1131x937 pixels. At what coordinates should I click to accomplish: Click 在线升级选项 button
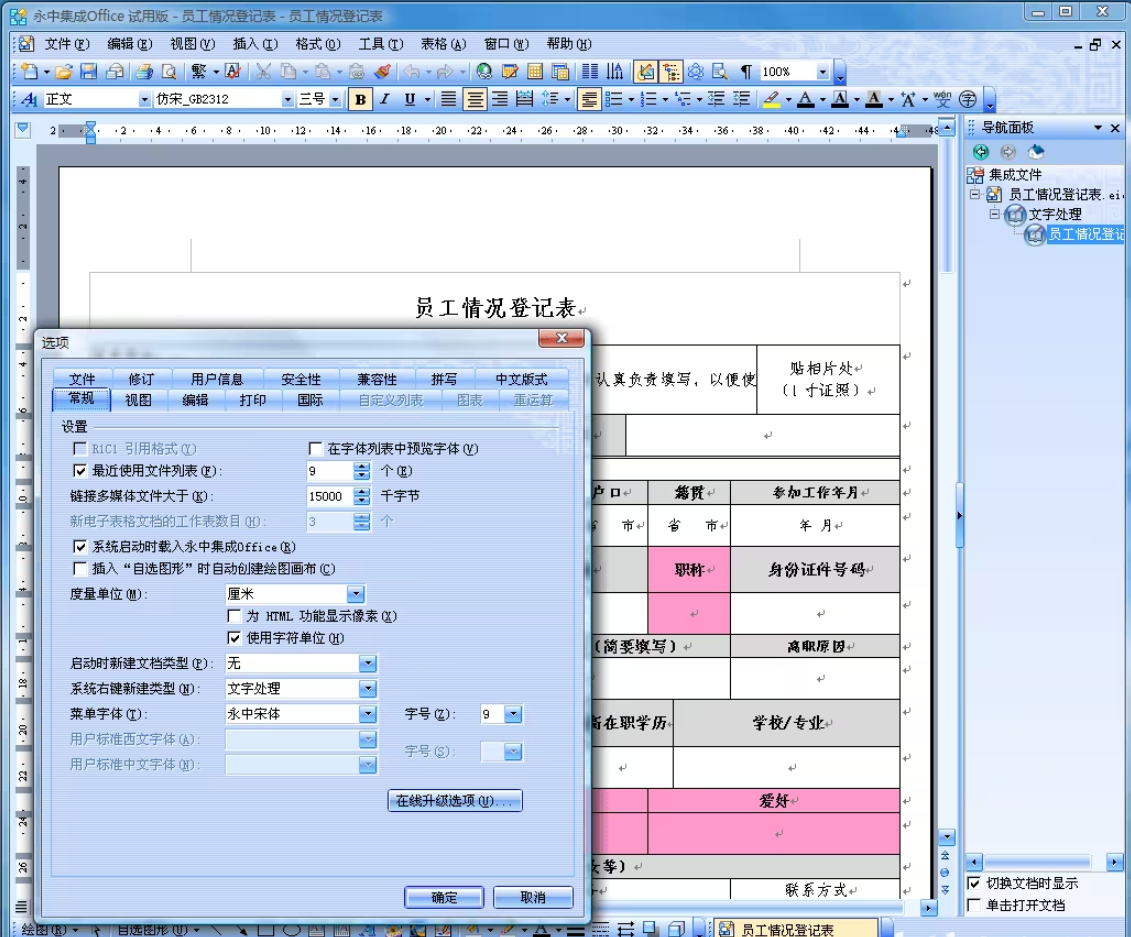coord(455,801)
